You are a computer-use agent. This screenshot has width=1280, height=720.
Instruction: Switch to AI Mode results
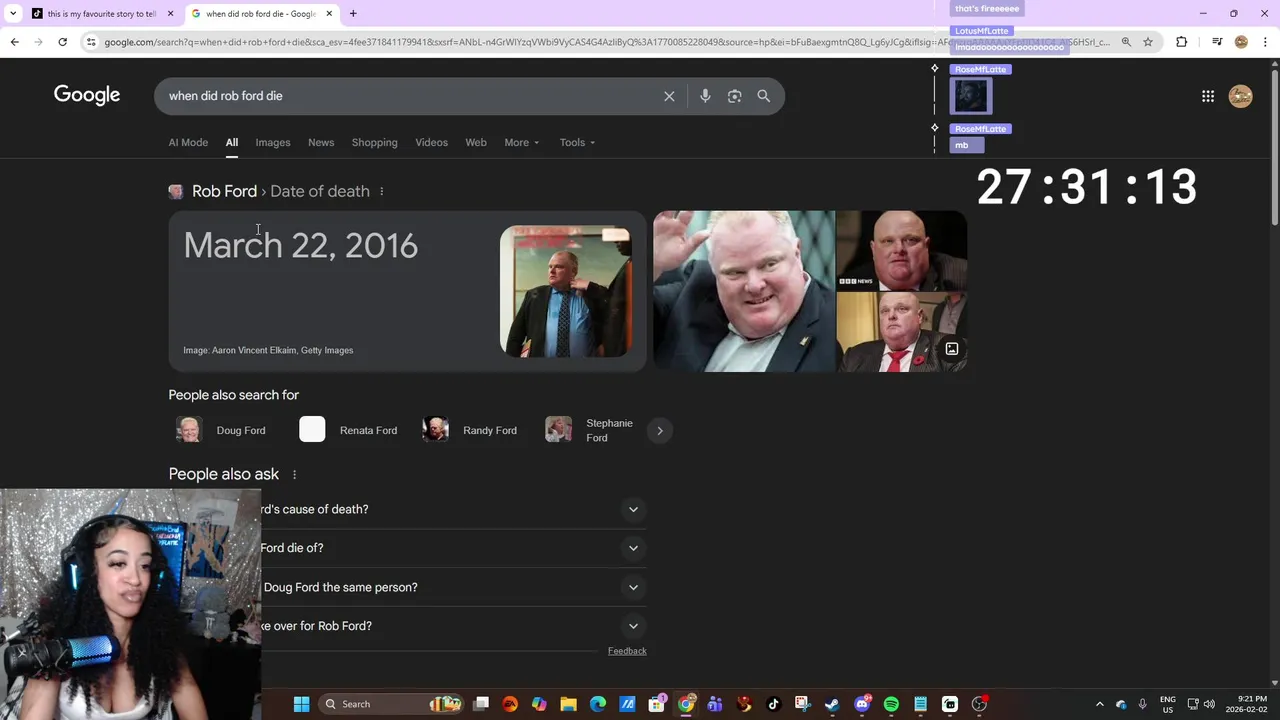(x=188, y=142)
